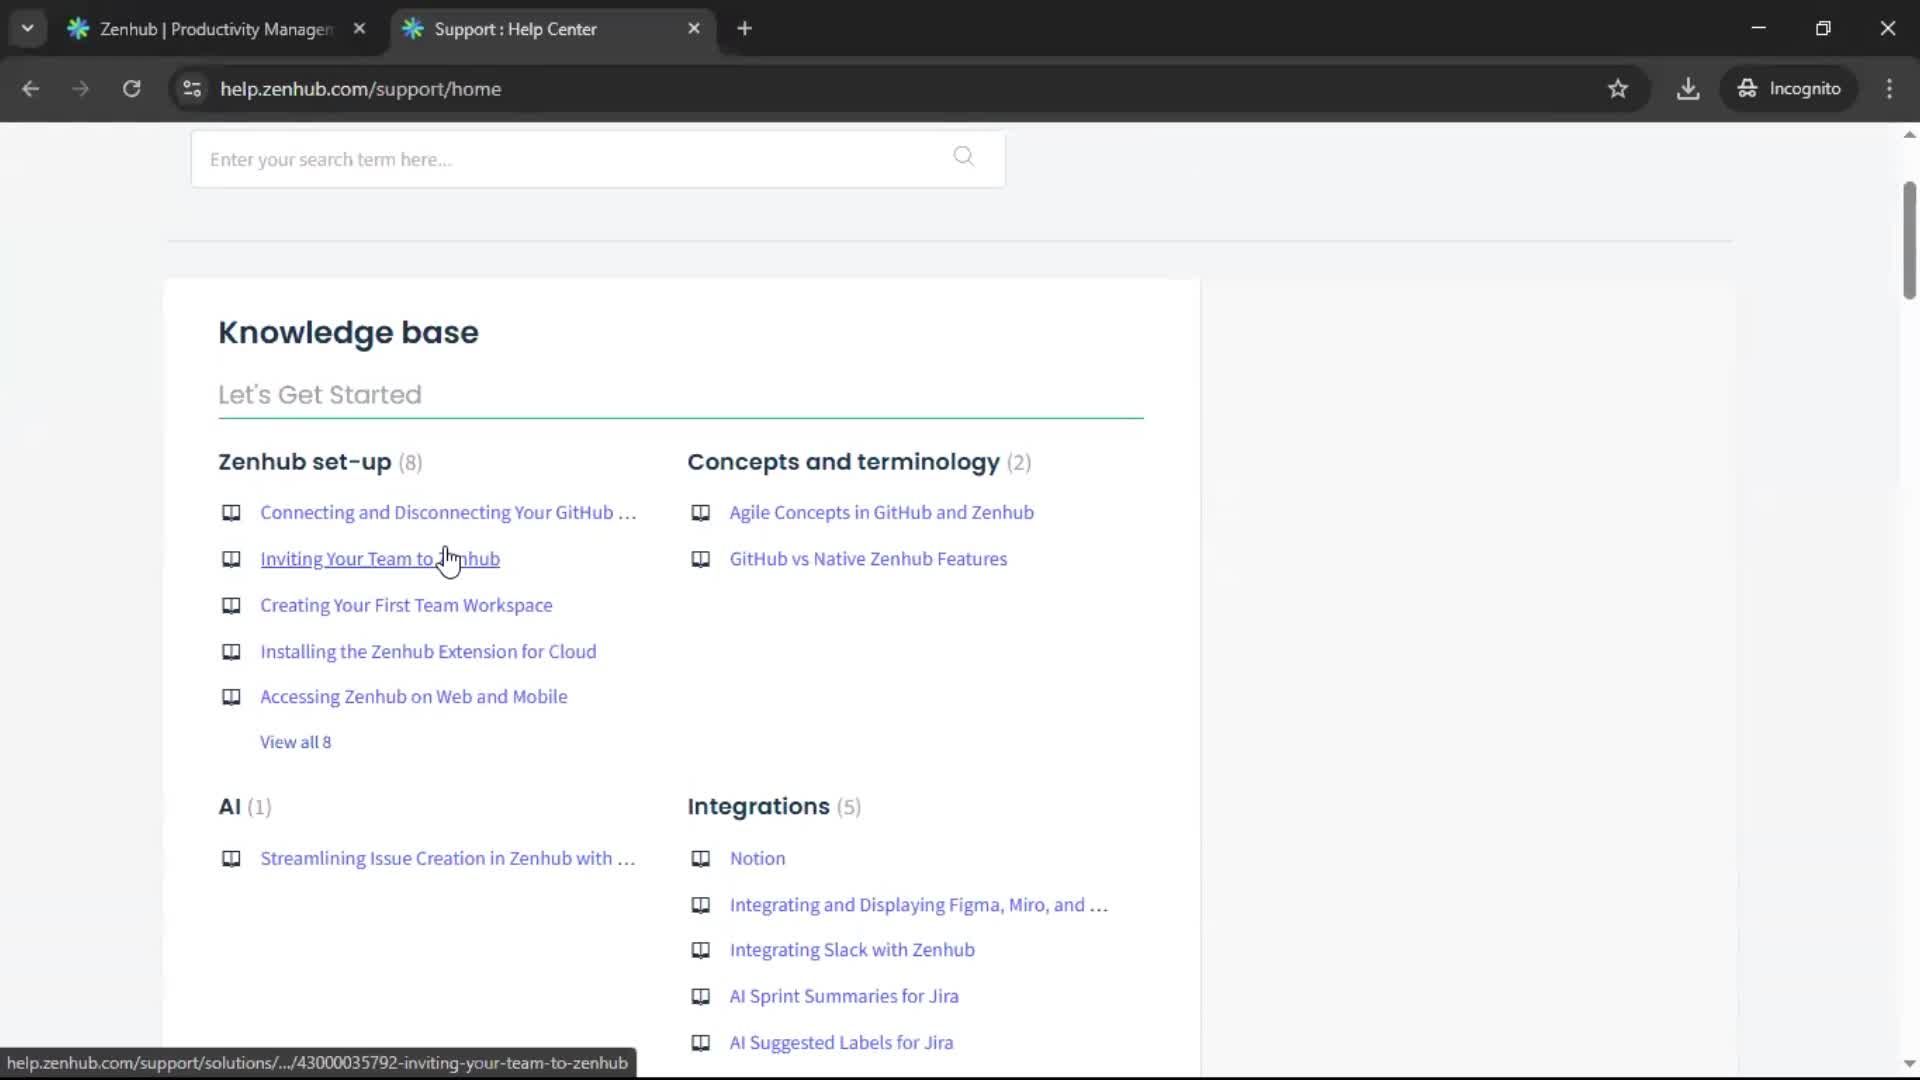Open a new browser tab
The image size is (1920, 1080).
point(745,28)
